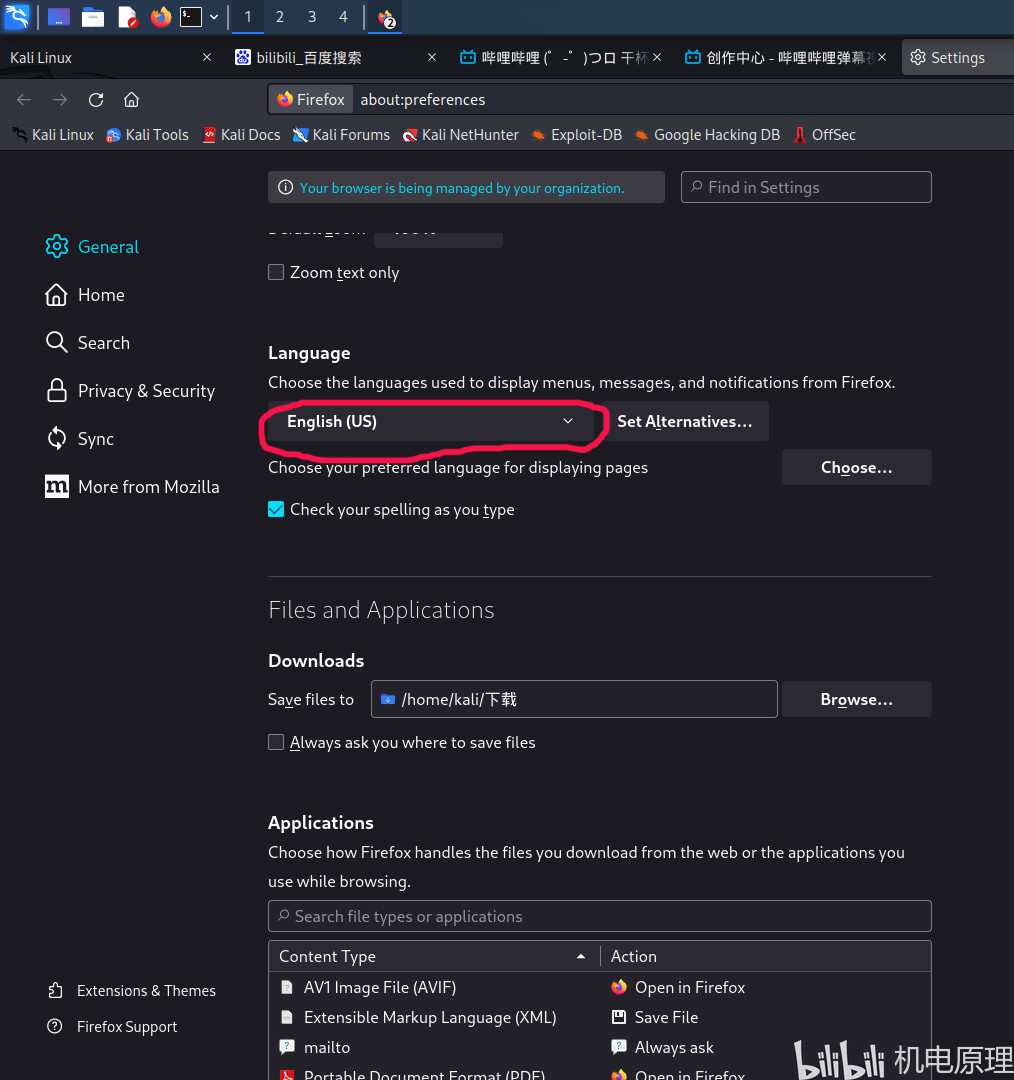Click the Firefox identity badge in address bar
The width and height of the screenshot is (1014, 1080).
click(x=311, y=99)
